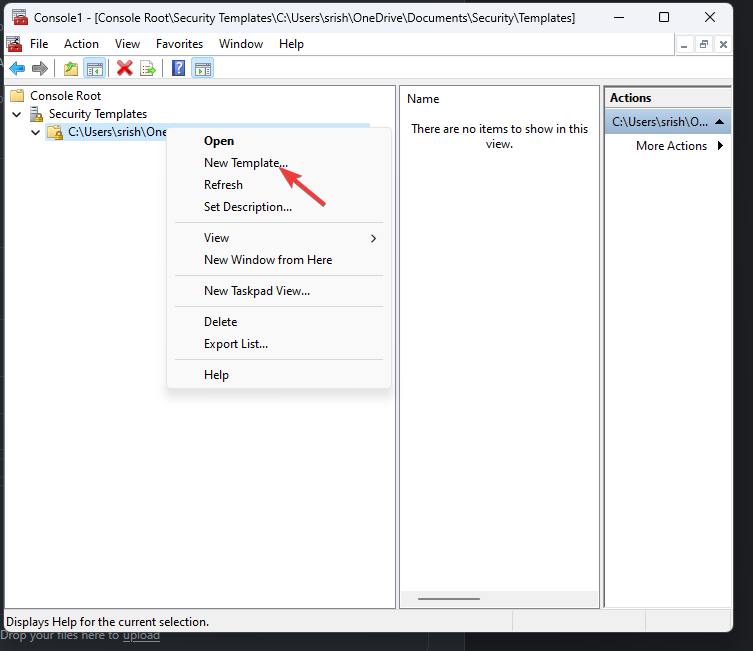The width and height of the screenshot is (753, 651).
Task: Open the Help menu in menu bar
Action: (291, 44)
